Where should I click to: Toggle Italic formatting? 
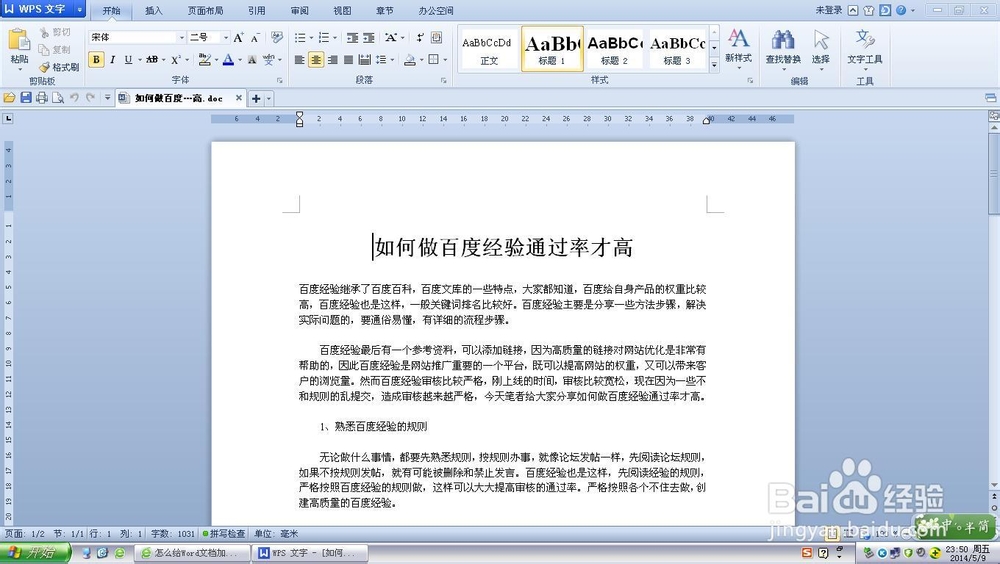(112, 60)
